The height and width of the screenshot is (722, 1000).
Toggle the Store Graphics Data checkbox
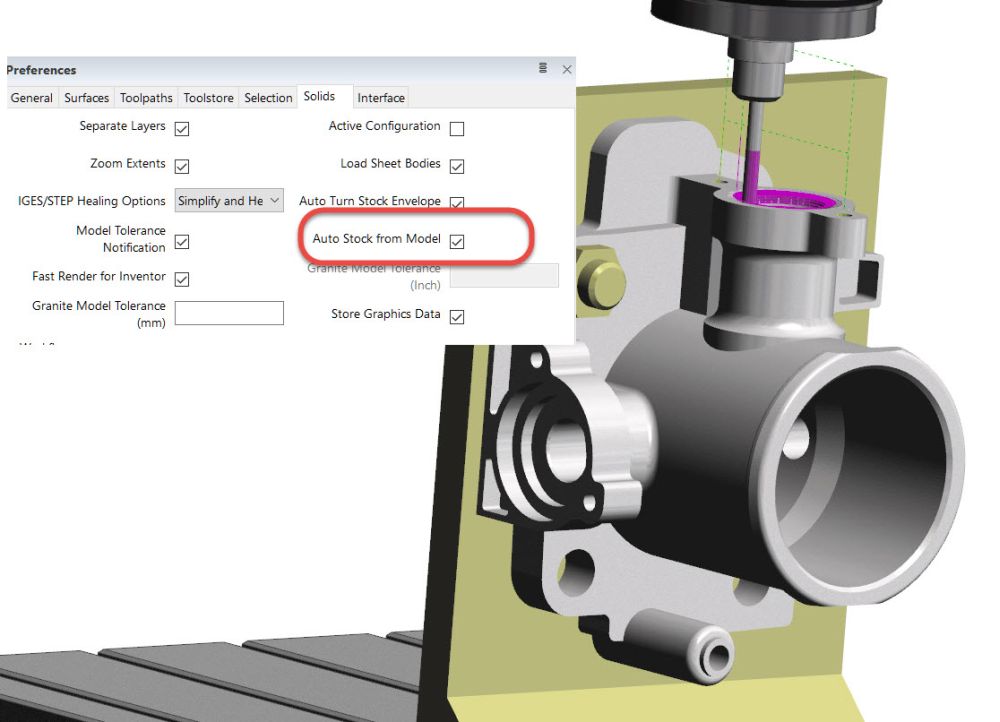[x=457, y=317]
